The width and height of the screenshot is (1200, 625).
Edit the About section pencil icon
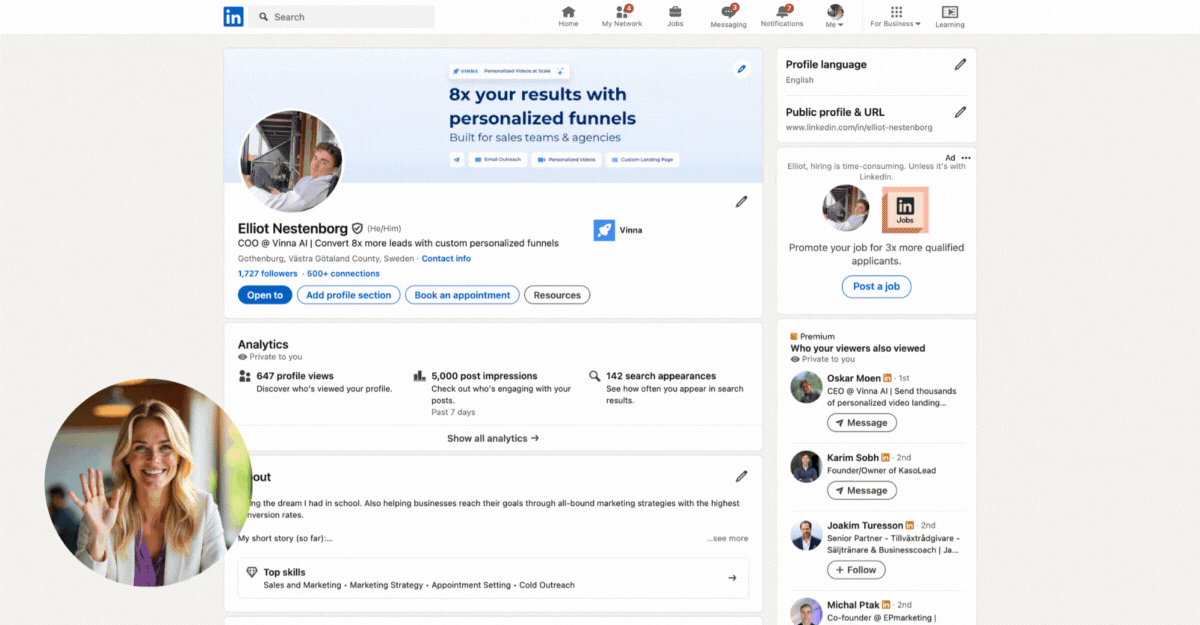(x=741, y=476)
